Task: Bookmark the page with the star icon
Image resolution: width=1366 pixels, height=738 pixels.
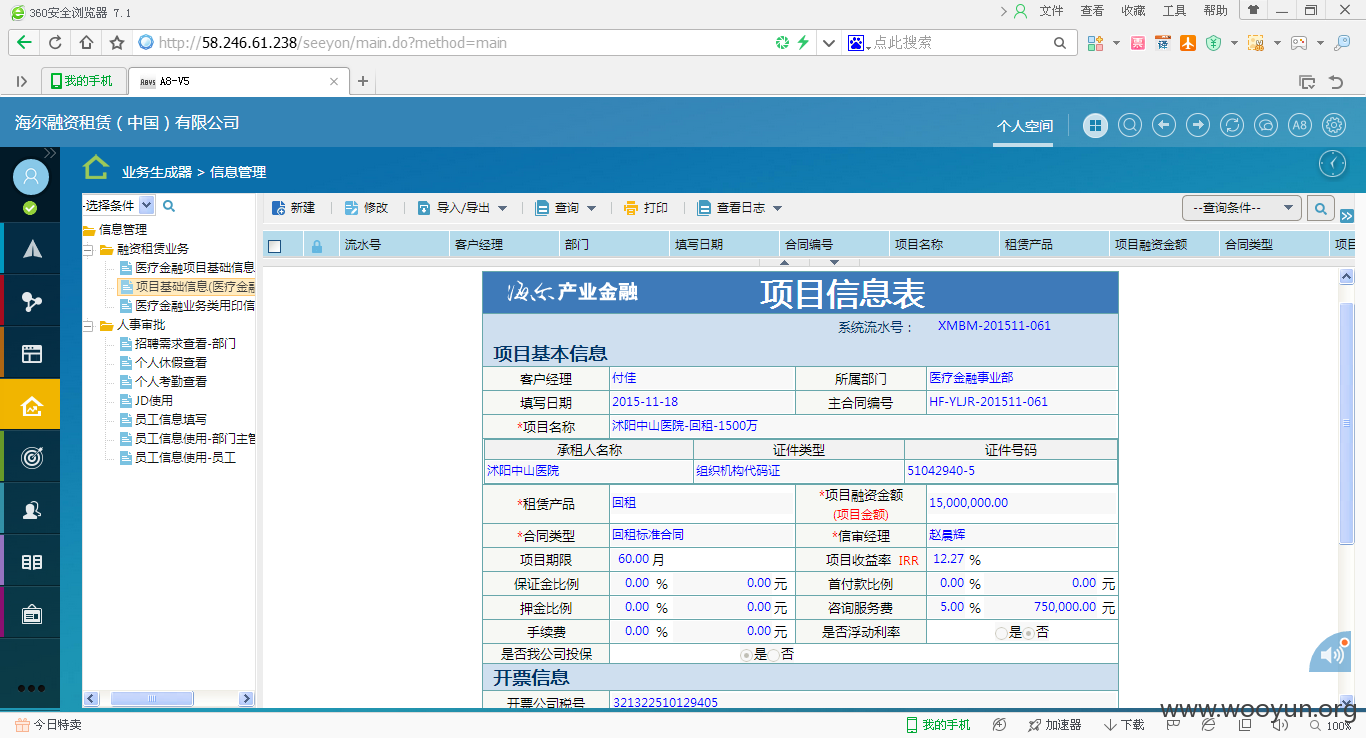Action: click(x=116, y=43)
